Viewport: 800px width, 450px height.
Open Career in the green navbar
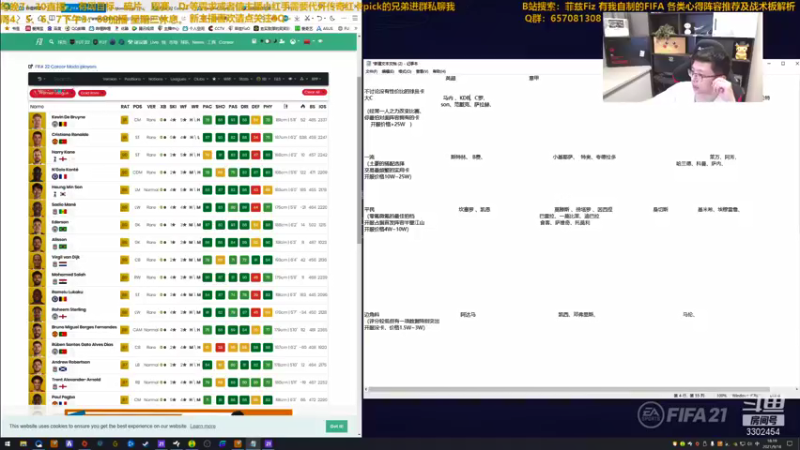[226, 42]
